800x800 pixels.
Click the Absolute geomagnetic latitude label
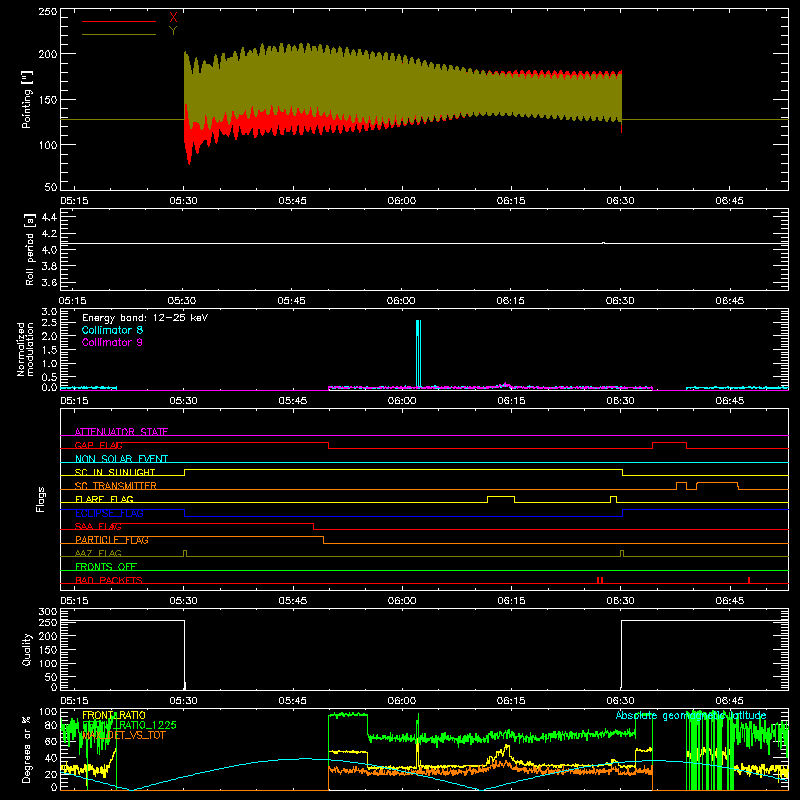(x=691, y=715)
